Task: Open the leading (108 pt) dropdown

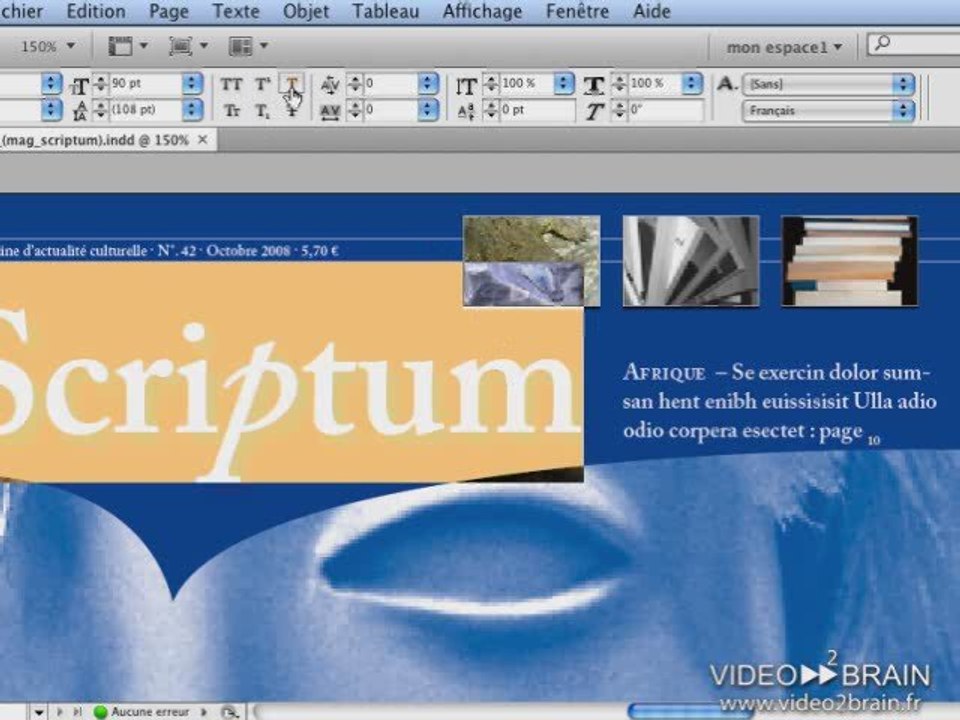Action: click(192, 110)
